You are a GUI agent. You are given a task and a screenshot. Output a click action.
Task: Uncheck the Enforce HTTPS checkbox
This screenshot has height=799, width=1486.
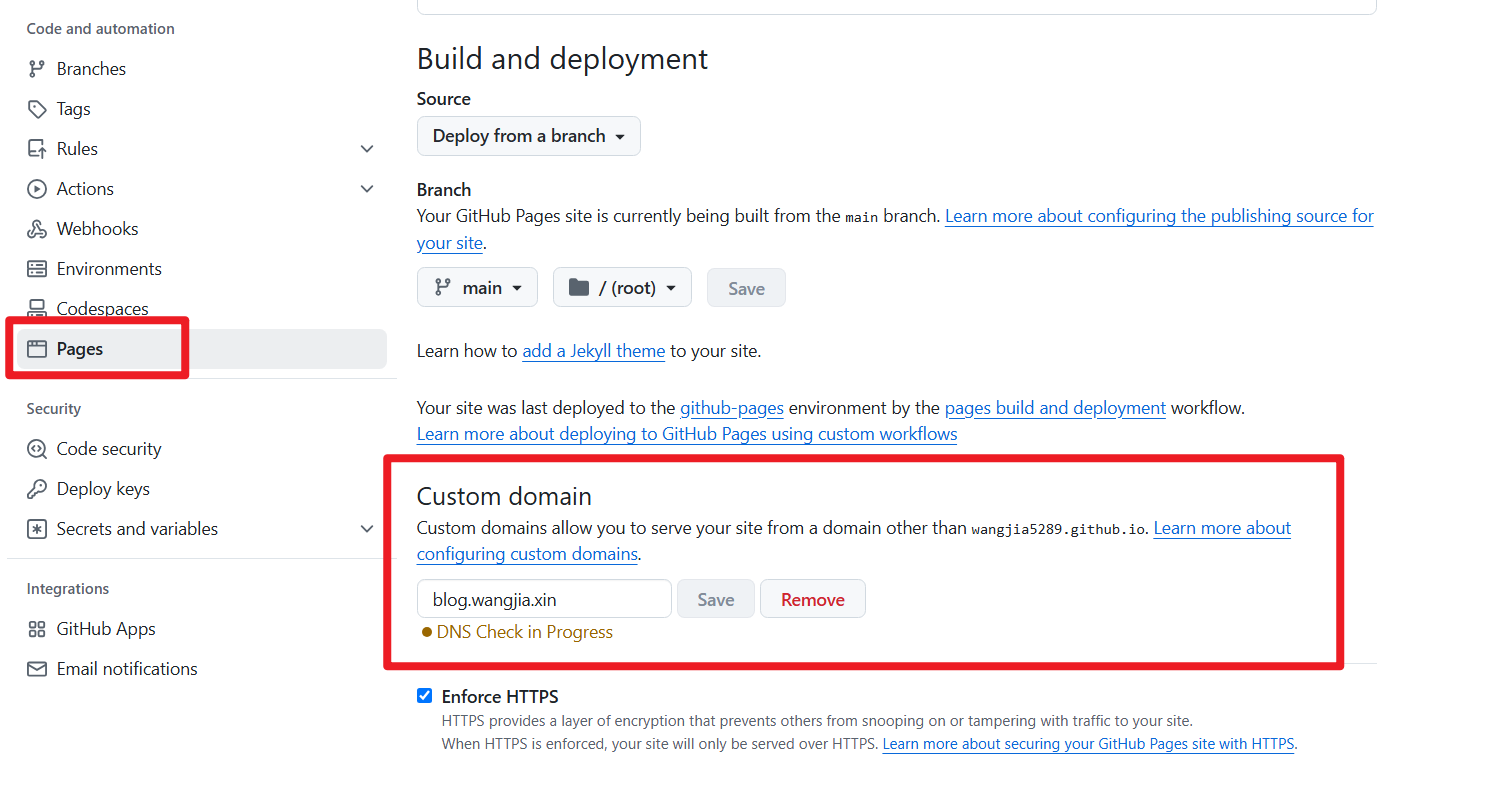pyautogui.click(x=425, y=696)
